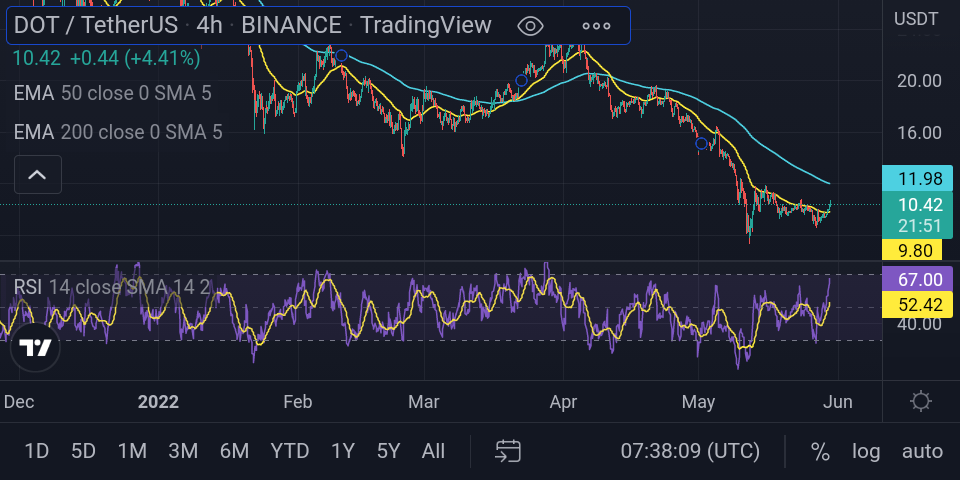Click the USDT currency label

[x=916, y=19]
